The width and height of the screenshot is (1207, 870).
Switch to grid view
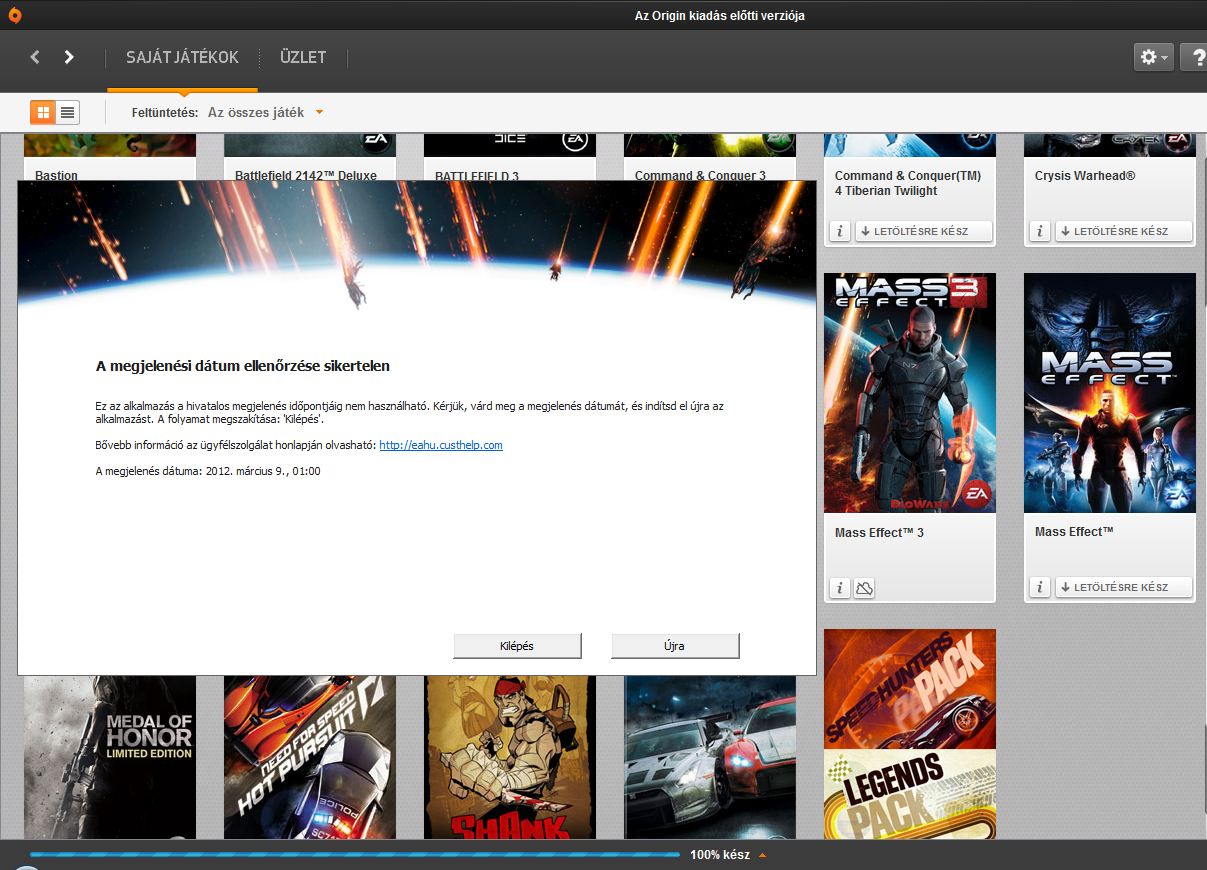[x=42, y=112]
